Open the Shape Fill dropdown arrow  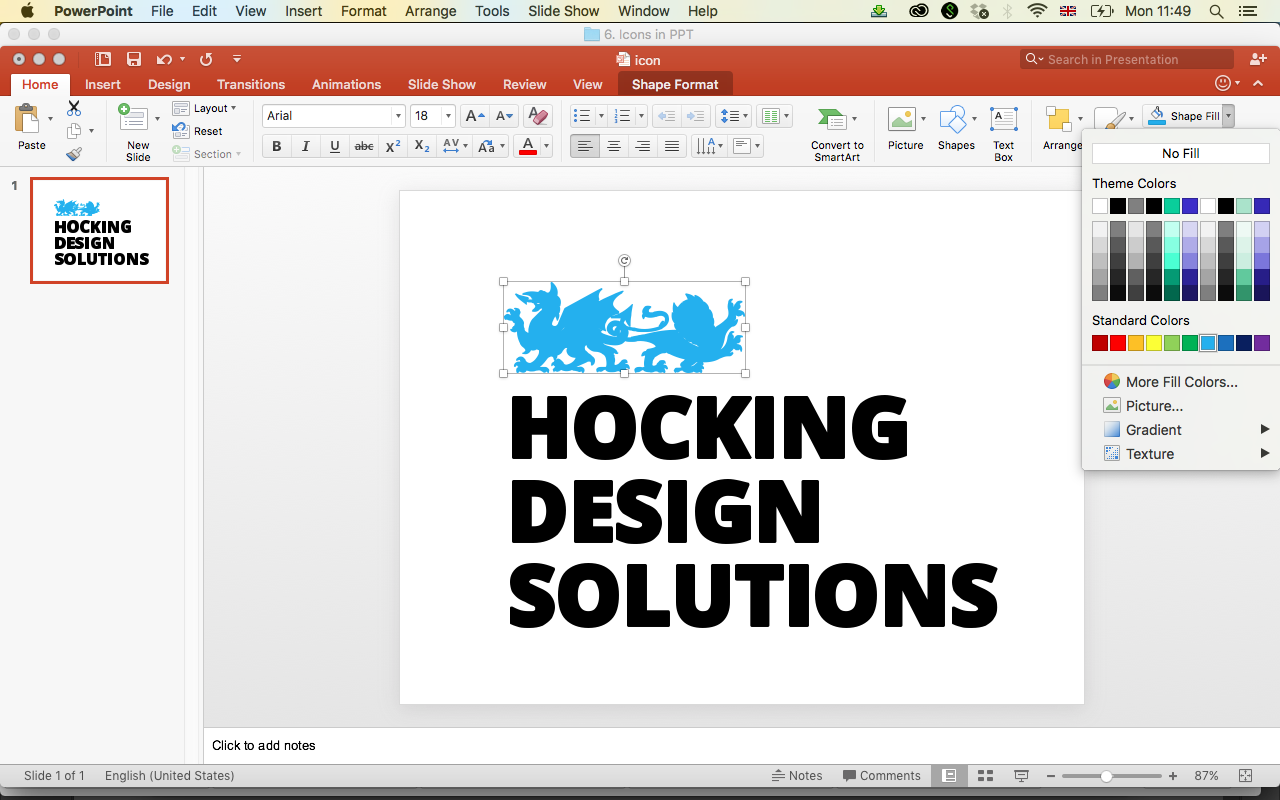pos(1228,115)
